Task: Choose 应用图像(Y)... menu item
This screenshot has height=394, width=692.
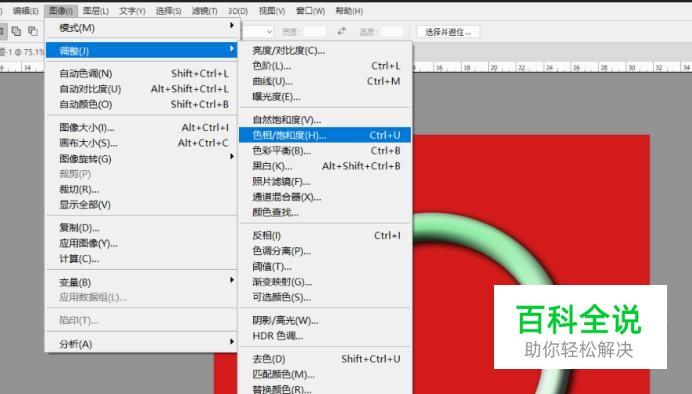Action: 141,243
